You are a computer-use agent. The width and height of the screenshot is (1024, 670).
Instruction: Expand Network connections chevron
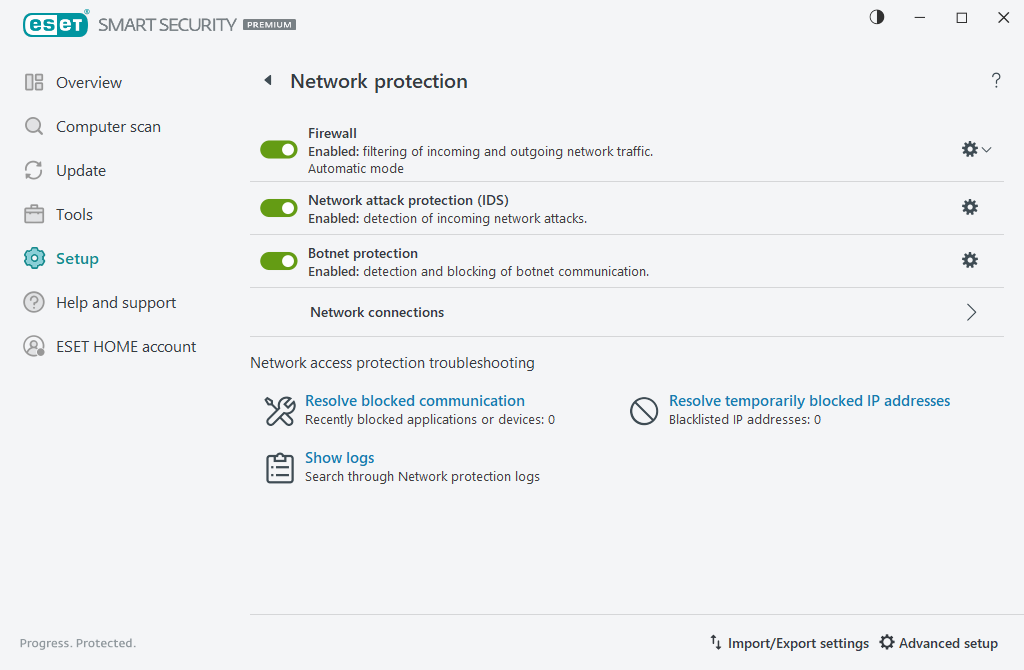[x=971, y=312]
